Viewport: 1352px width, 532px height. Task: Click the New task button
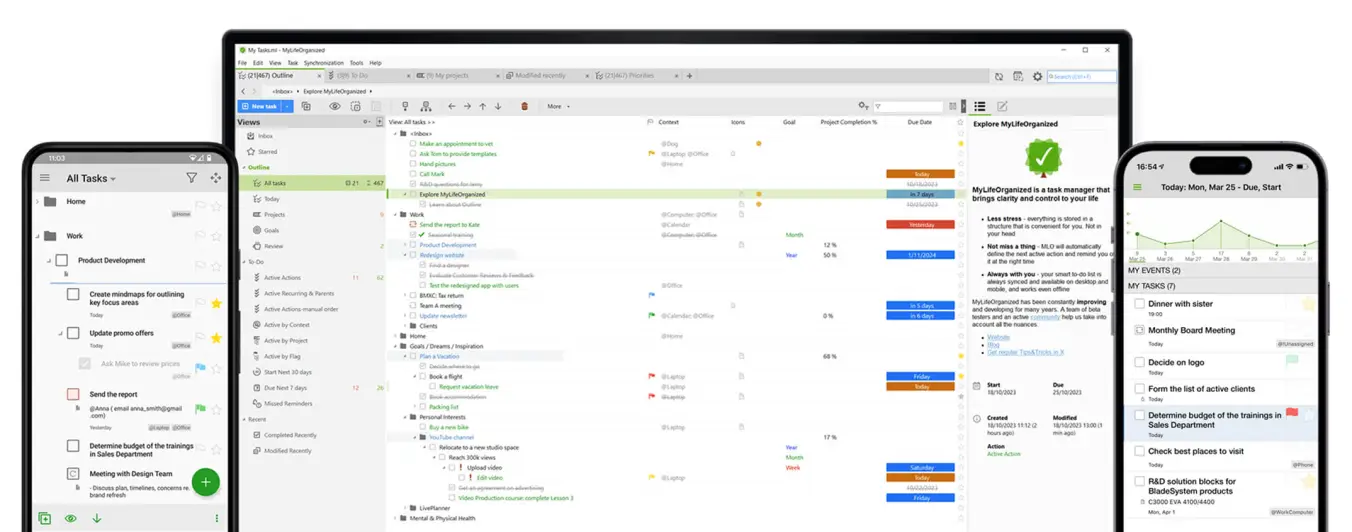[x=259, y=106]
